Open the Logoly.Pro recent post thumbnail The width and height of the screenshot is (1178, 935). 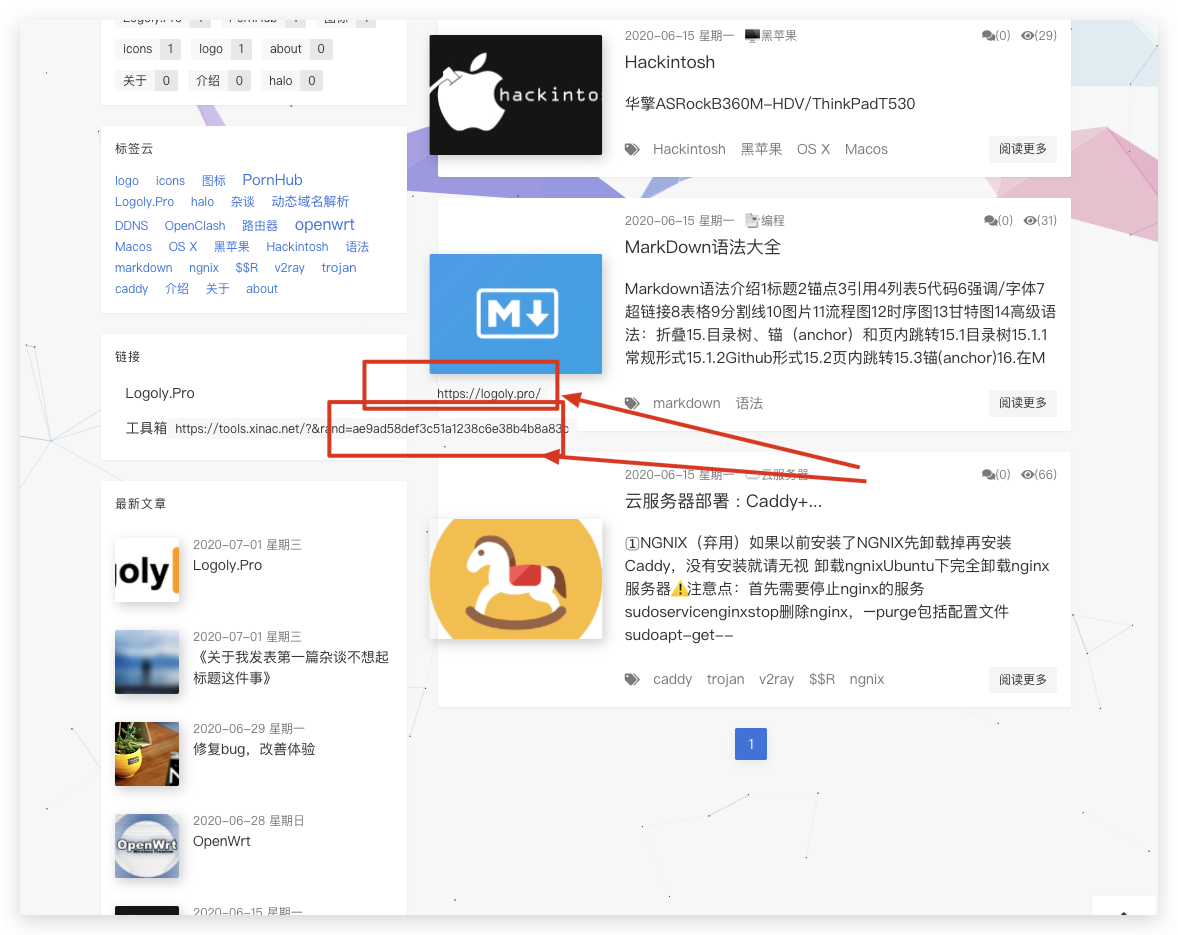coord(147,570)
